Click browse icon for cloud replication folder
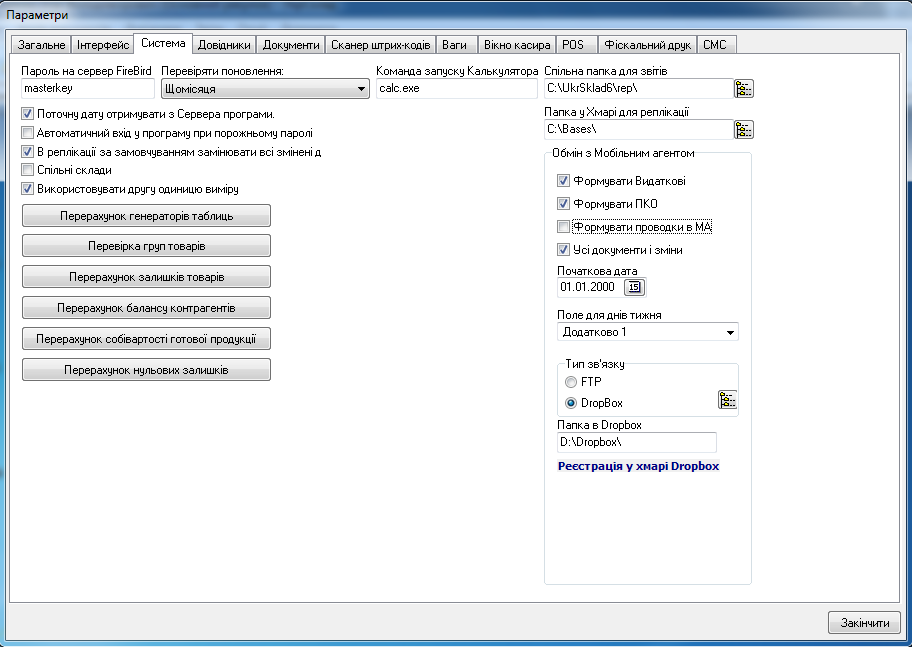 [x=743, y=130]
